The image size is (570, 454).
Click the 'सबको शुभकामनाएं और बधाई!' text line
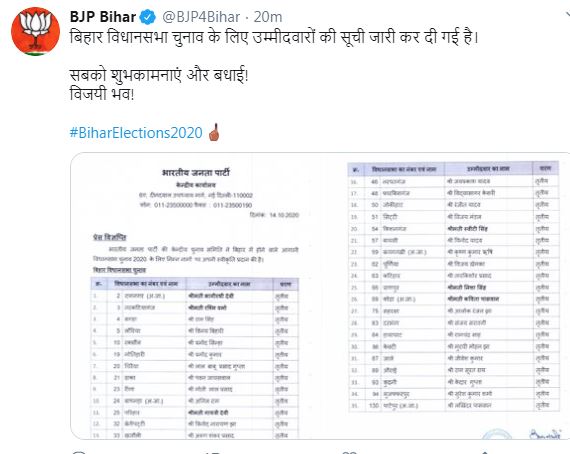pyautogui.click(x=159, y=75)
